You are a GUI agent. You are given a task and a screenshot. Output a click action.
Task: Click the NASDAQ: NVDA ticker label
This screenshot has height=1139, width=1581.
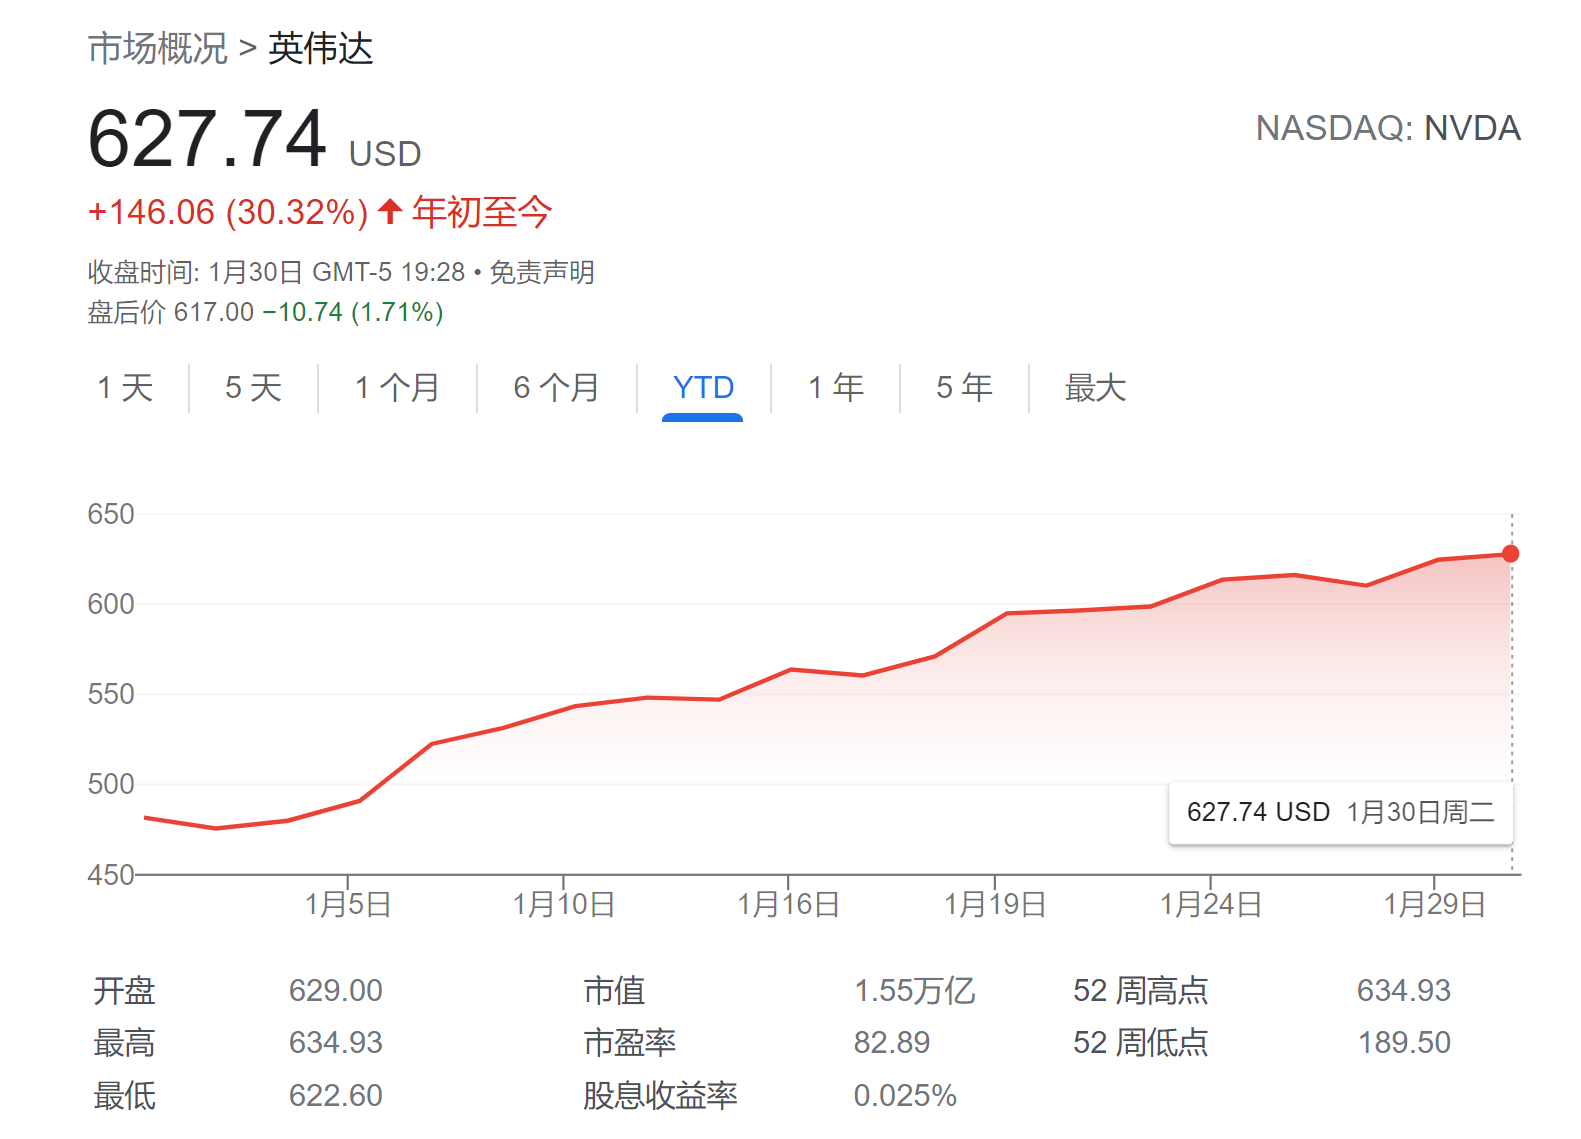pos(1388,128)
